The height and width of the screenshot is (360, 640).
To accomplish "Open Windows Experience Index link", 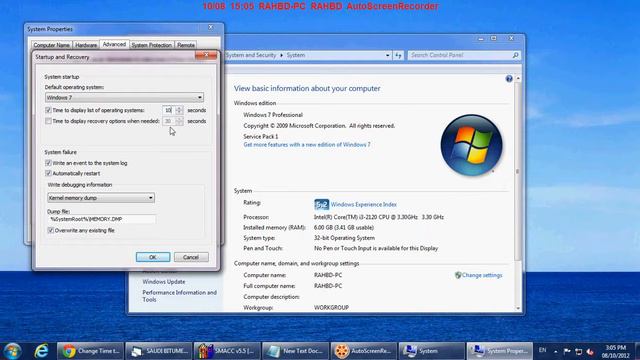I will click(x=364, y=204).
